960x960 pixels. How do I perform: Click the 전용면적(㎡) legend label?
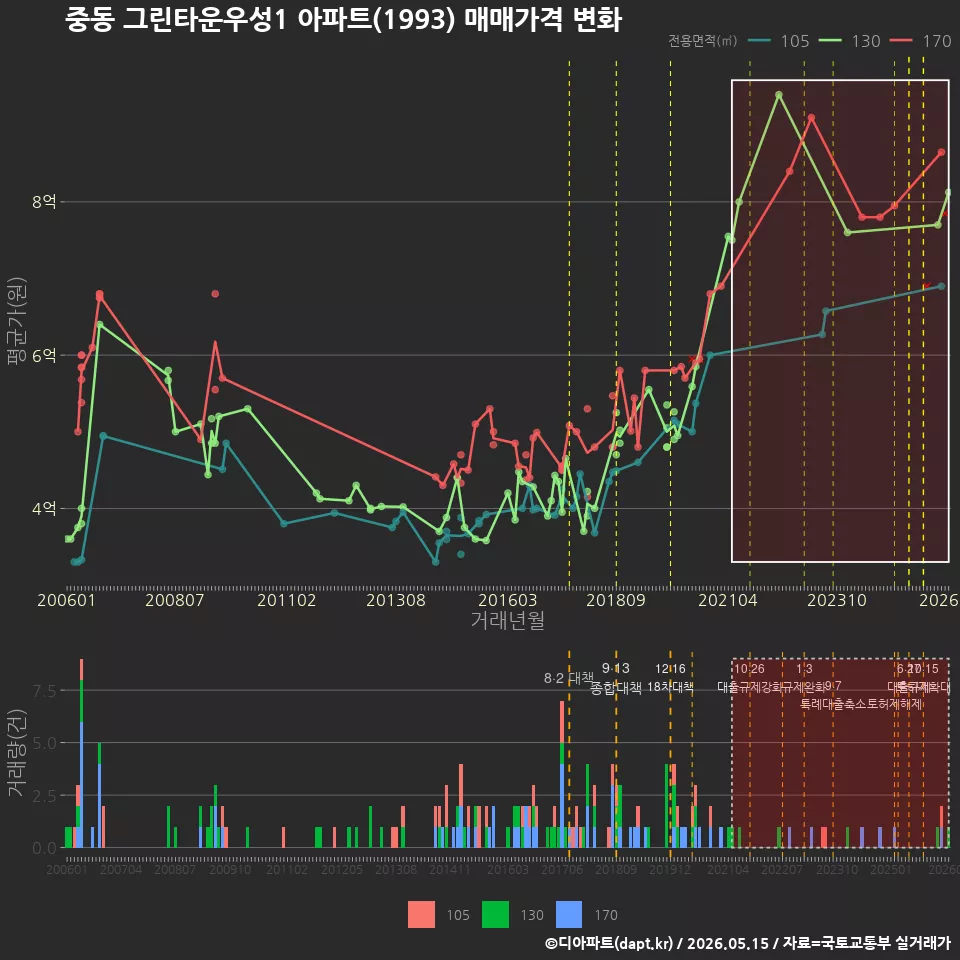tap(702, 41)
